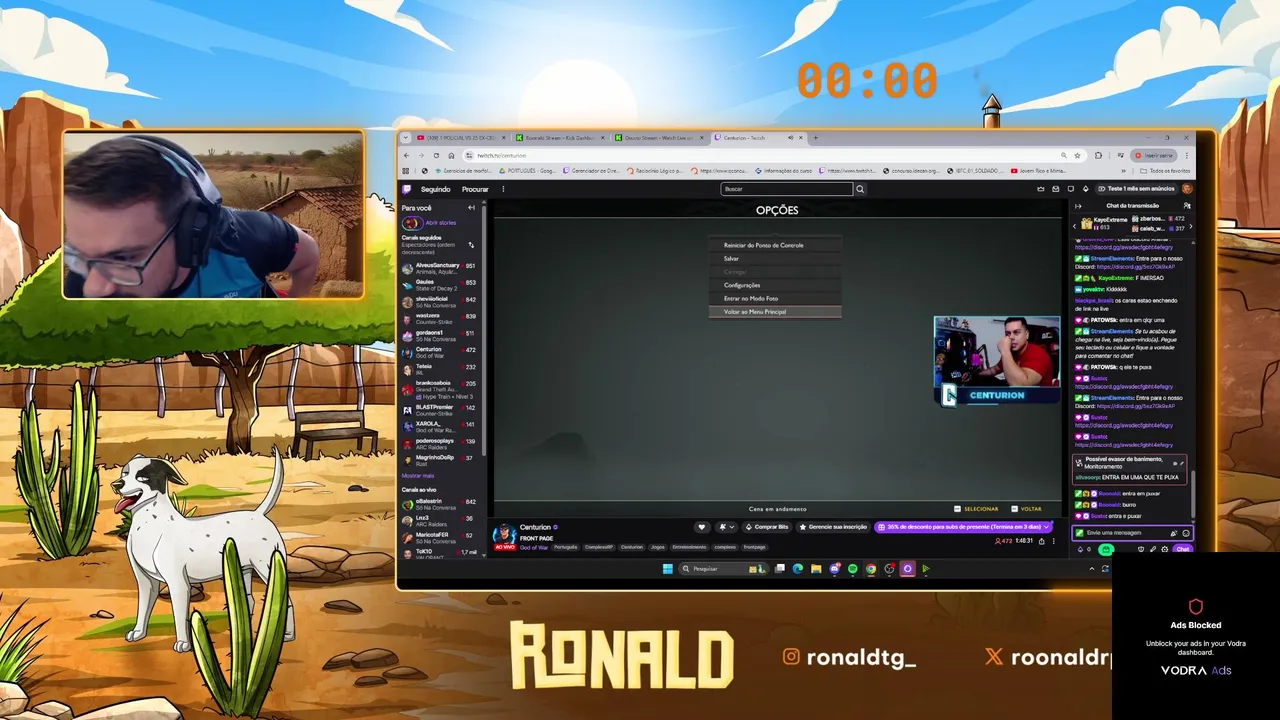The height and width of the screenshot is (720, 1280).
Task: Open the Get Bits icon in top bar
Action: [1086, 189]
